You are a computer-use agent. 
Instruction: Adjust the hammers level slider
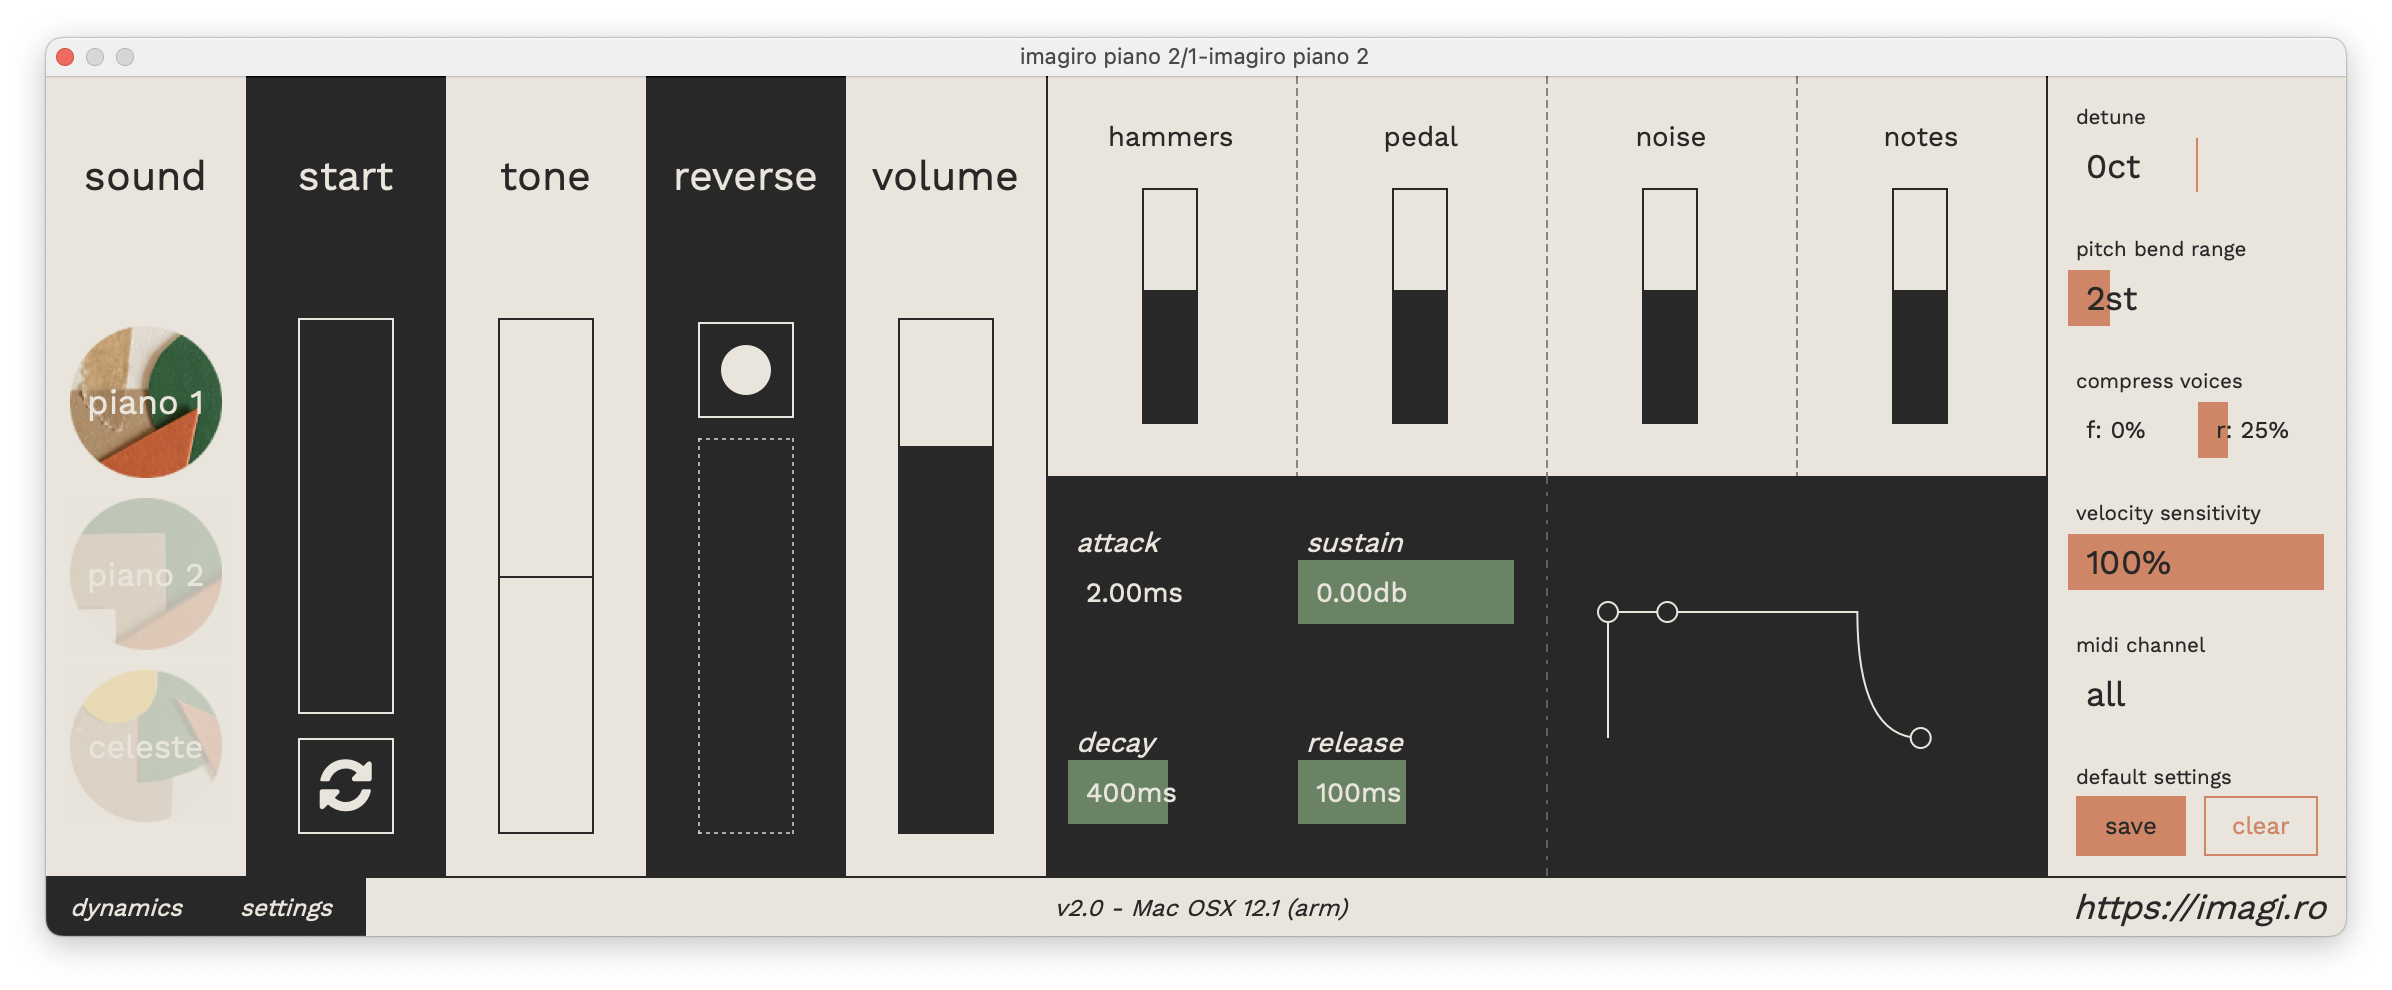(x=1170, y=306)
